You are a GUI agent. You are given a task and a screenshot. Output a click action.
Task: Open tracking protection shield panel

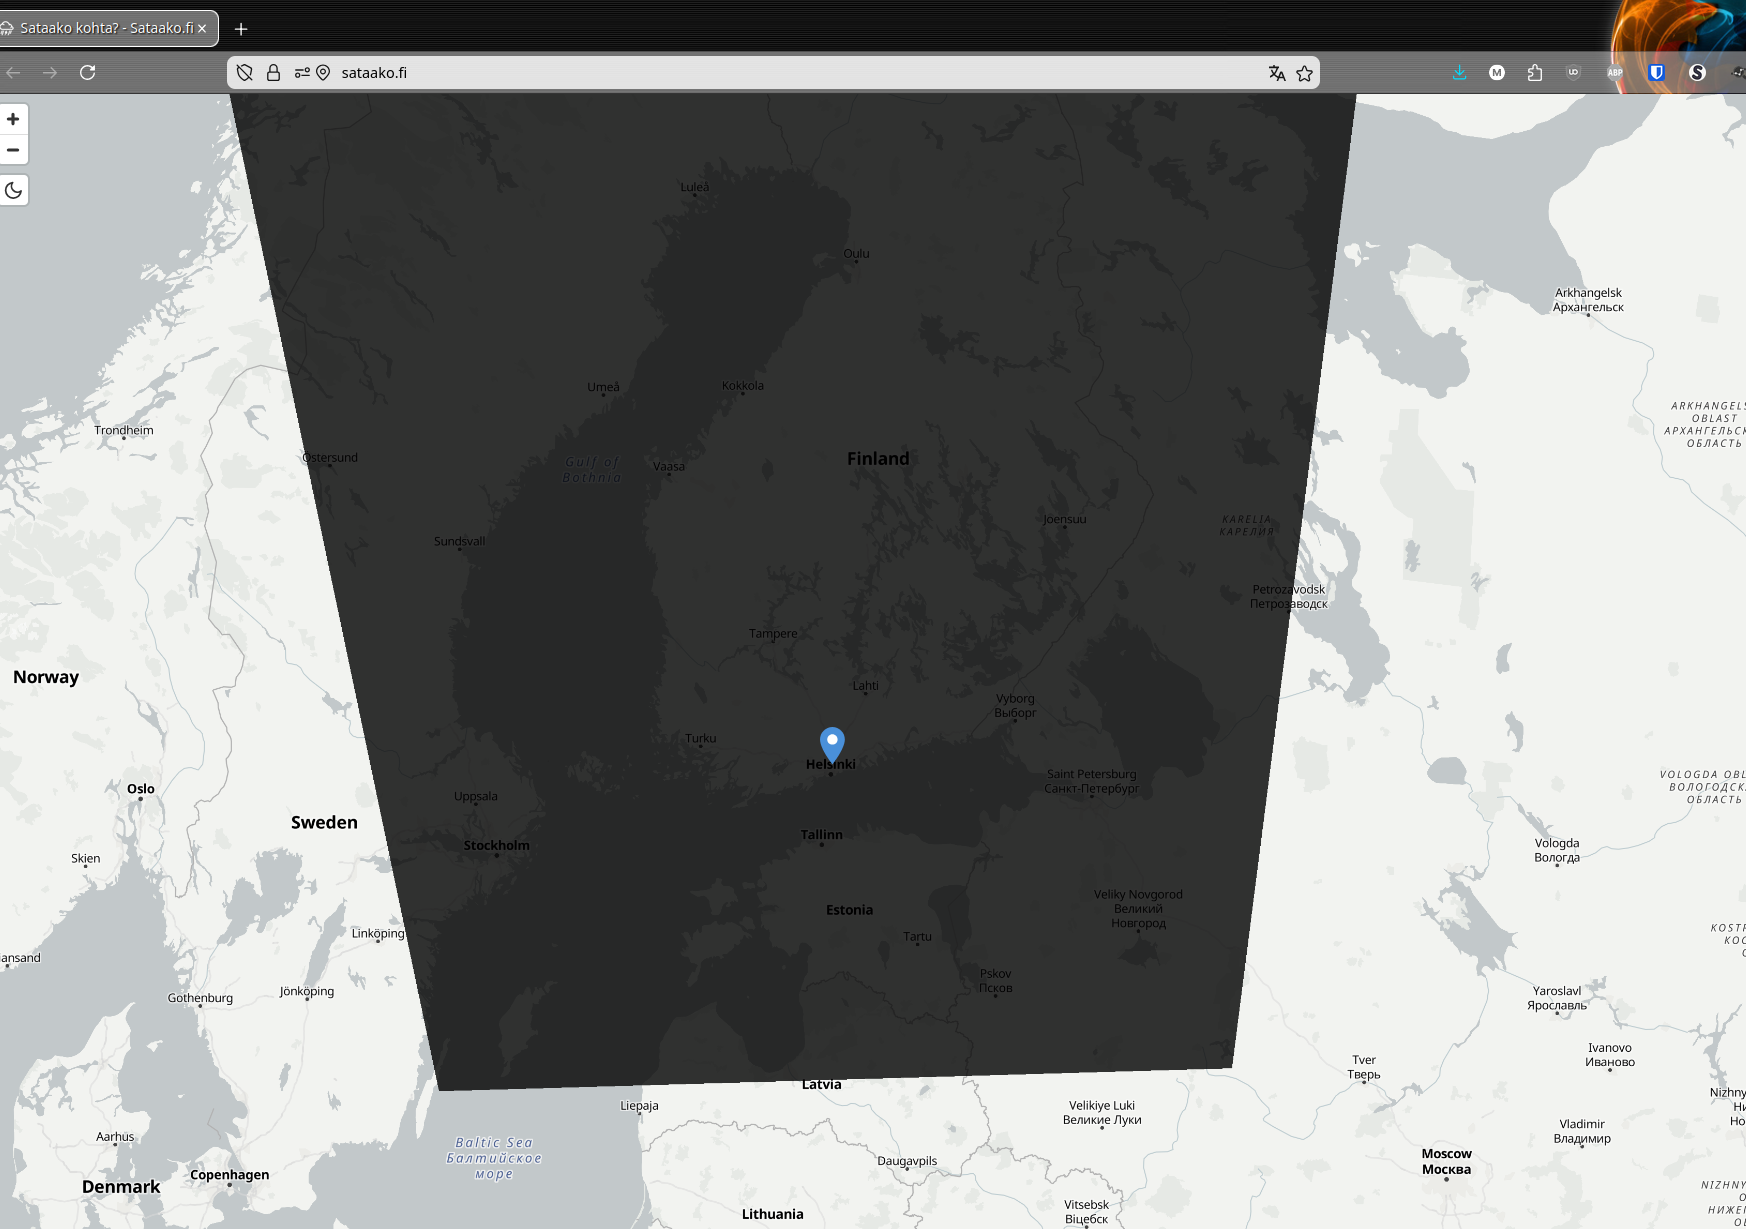pyautogui.click(x=245, y=73)
